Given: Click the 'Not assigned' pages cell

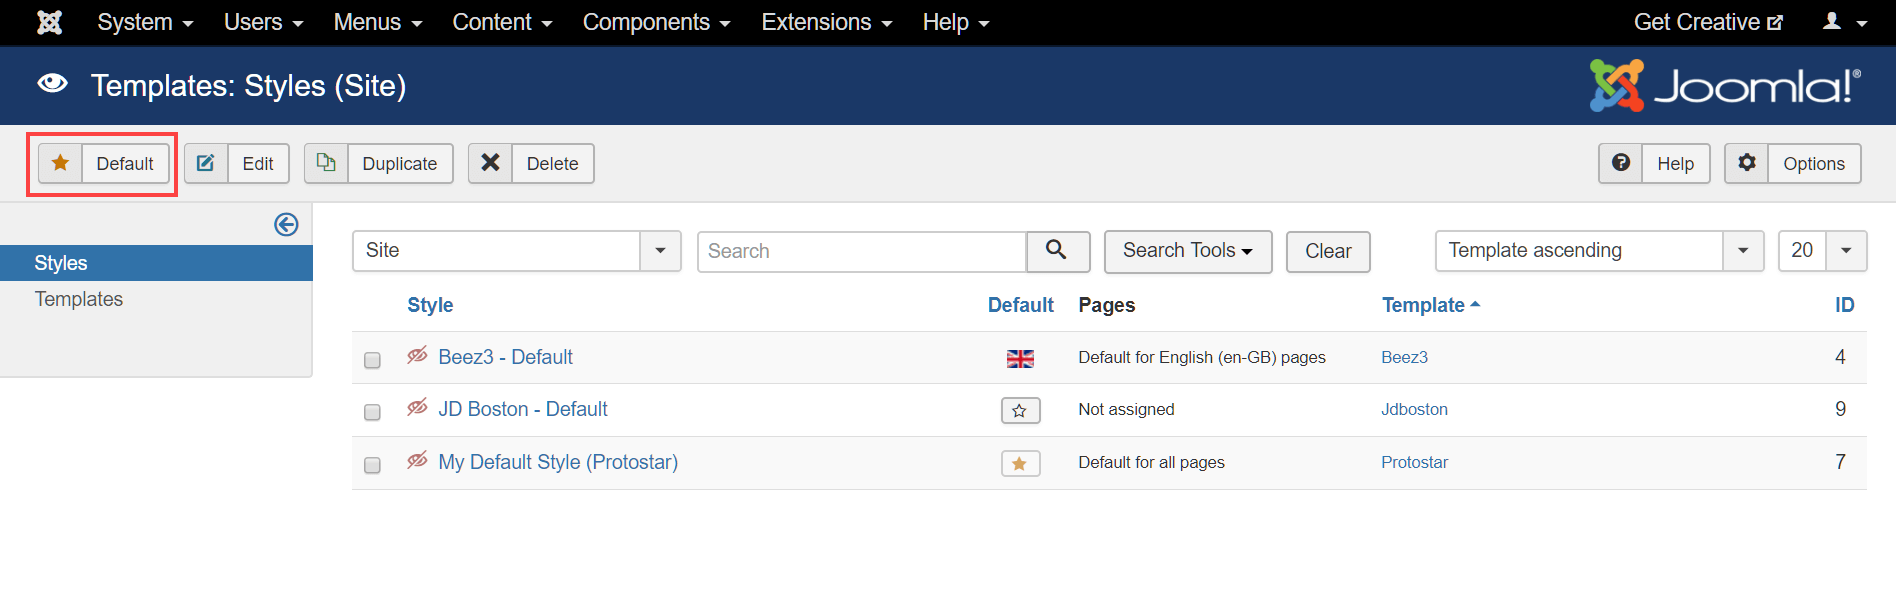Looking at the screenshot, I should point(1126,409).
